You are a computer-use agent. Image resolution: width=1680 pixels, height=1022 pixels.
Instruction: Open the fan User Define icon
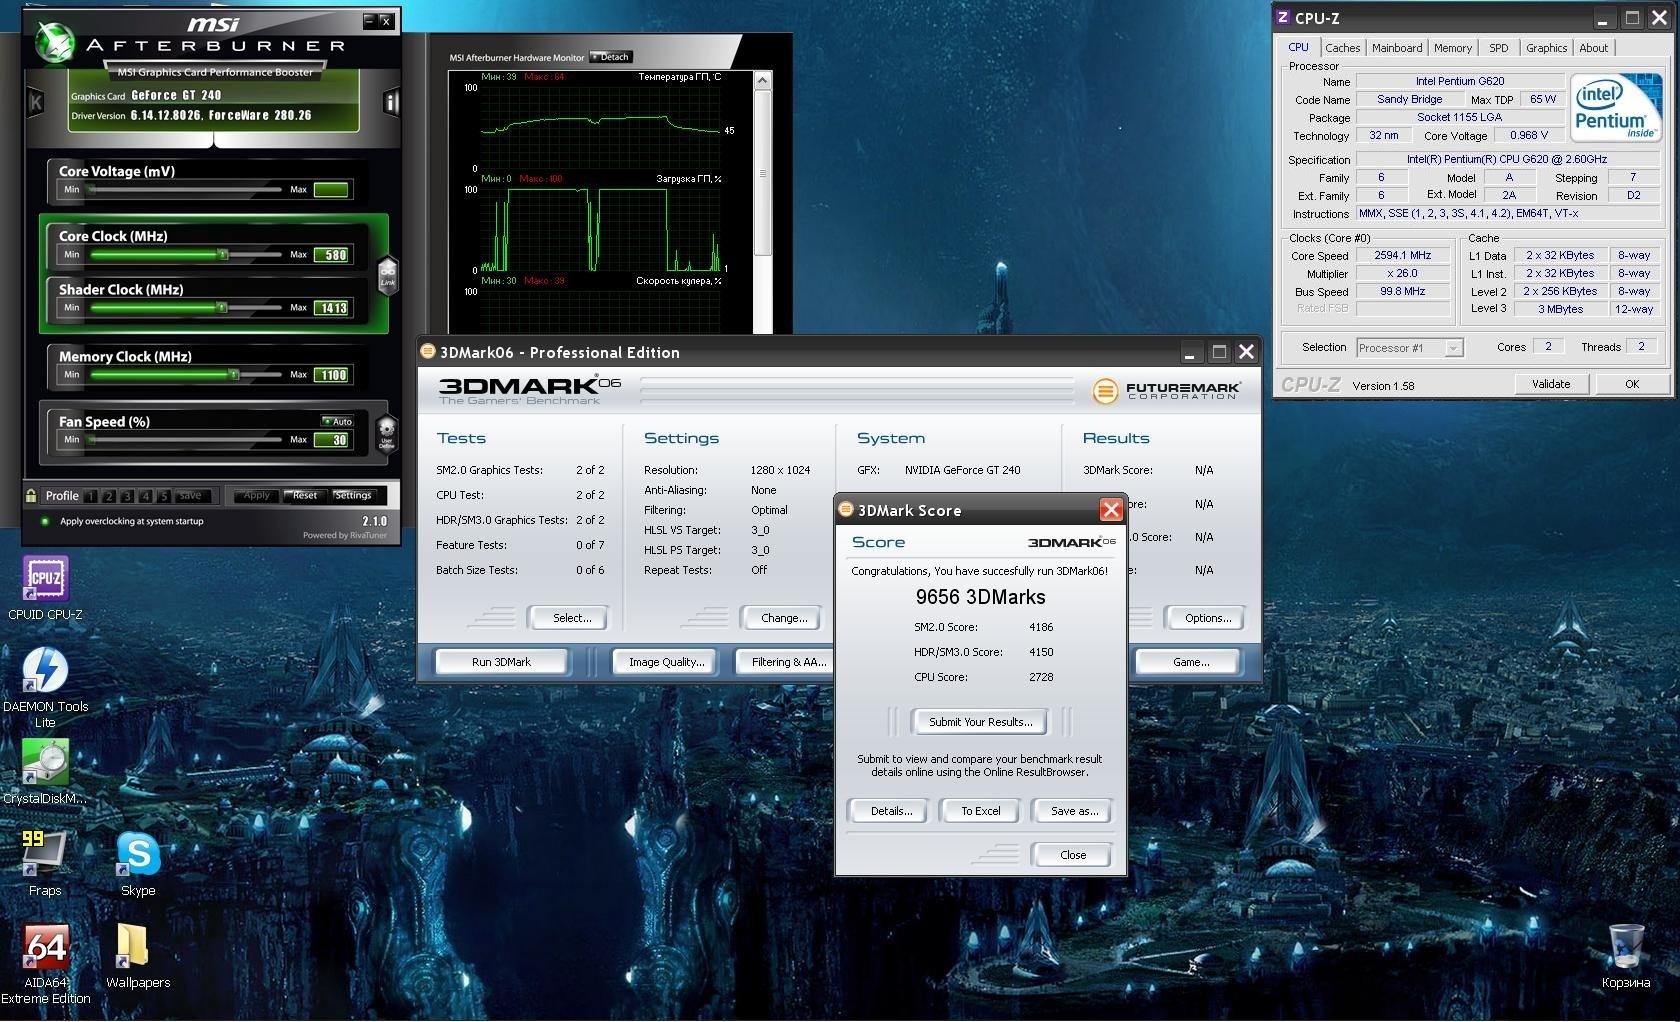[386, 434]
